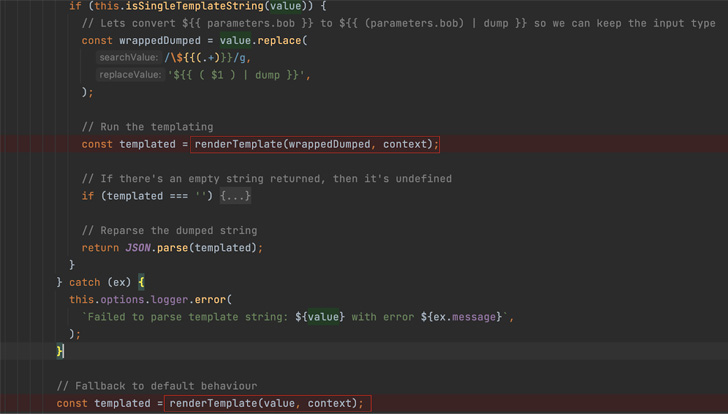The width and height of the screenshot is (728, 414).
Task: Click the regex /\${{(.+)}}/g literal
Action: click(x=207, y=58)
